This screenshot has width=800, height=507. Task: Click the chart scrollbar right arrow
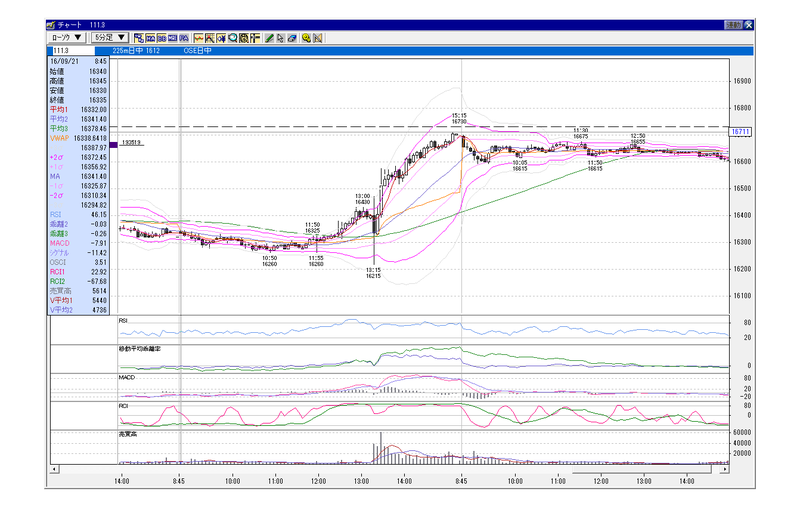point(724,469)
